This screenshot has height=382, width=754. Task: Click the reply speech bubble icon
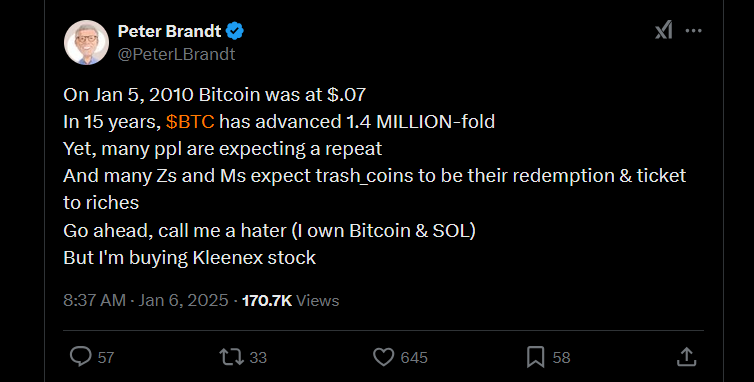click(x=81, y=357)
